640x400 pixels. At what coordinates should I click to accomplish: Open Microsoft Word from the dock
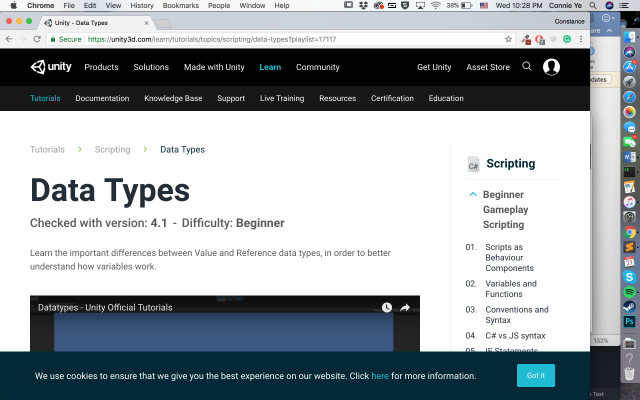tap(629, 157)
